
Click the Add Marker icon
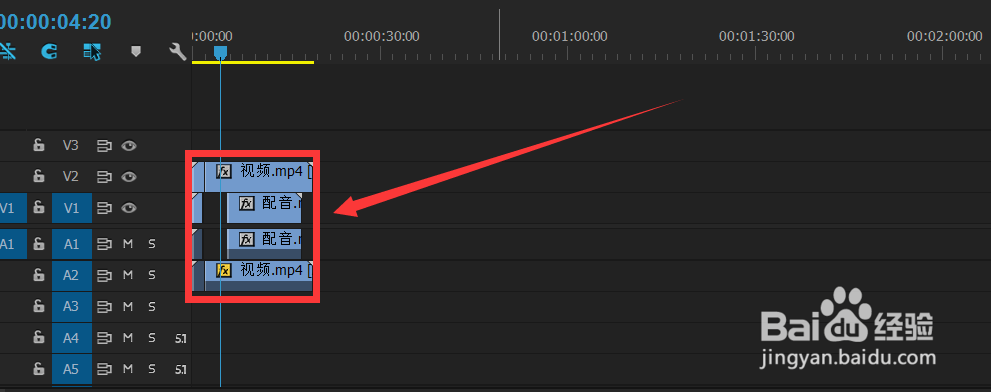(136, 51)
